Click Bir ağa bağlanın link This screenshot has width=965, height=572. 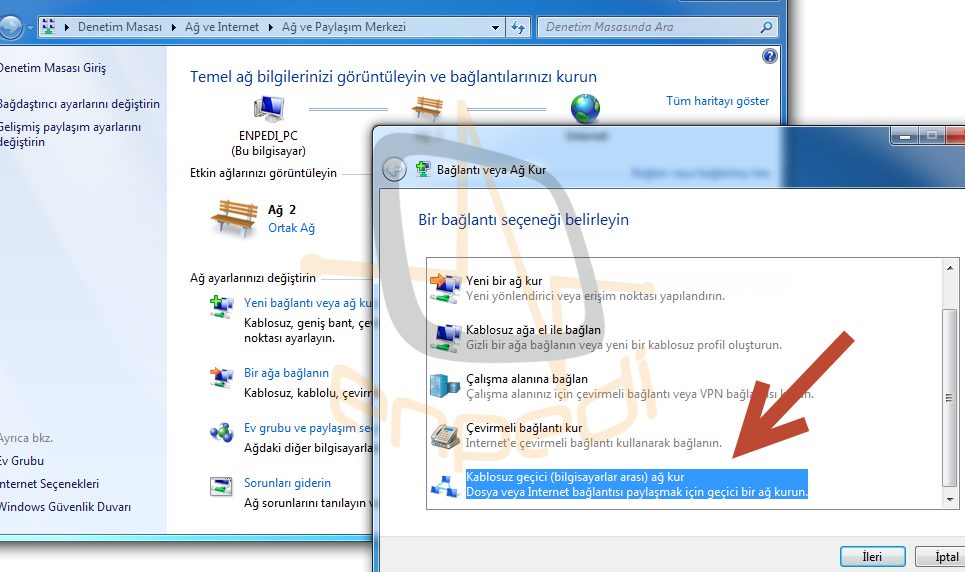pos(286,373)
